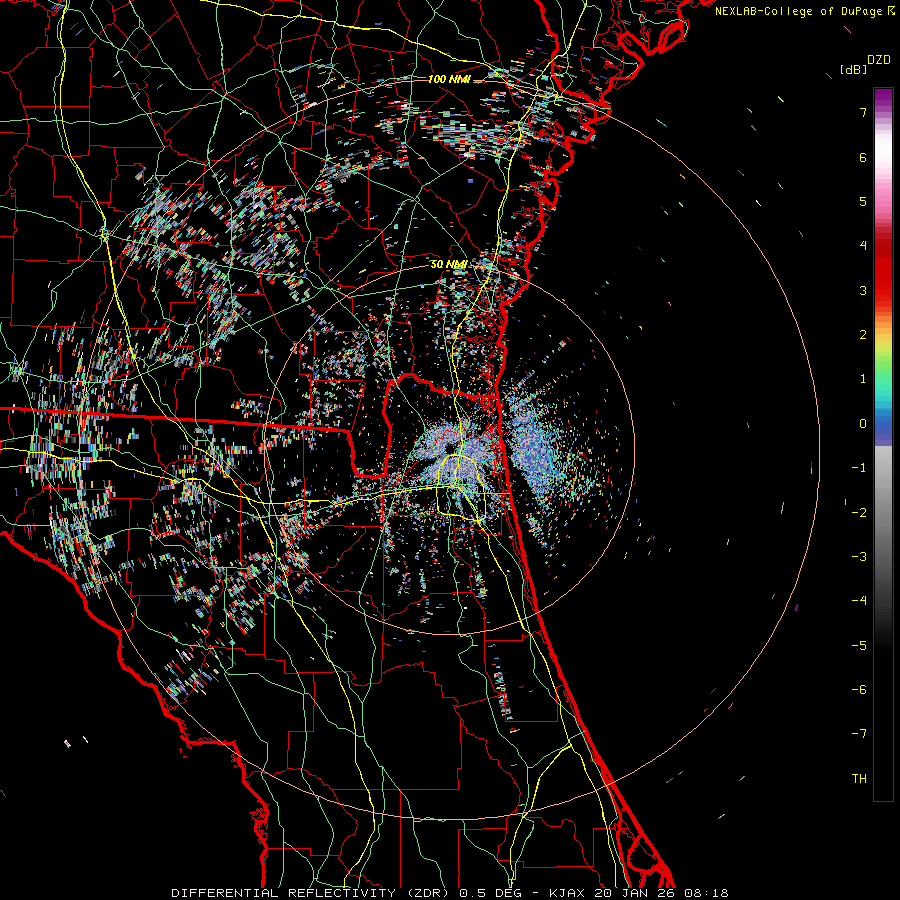Select the -2 dB scale label
The height and width of the screenshot is (900, 900).
[x=859, y=513]
